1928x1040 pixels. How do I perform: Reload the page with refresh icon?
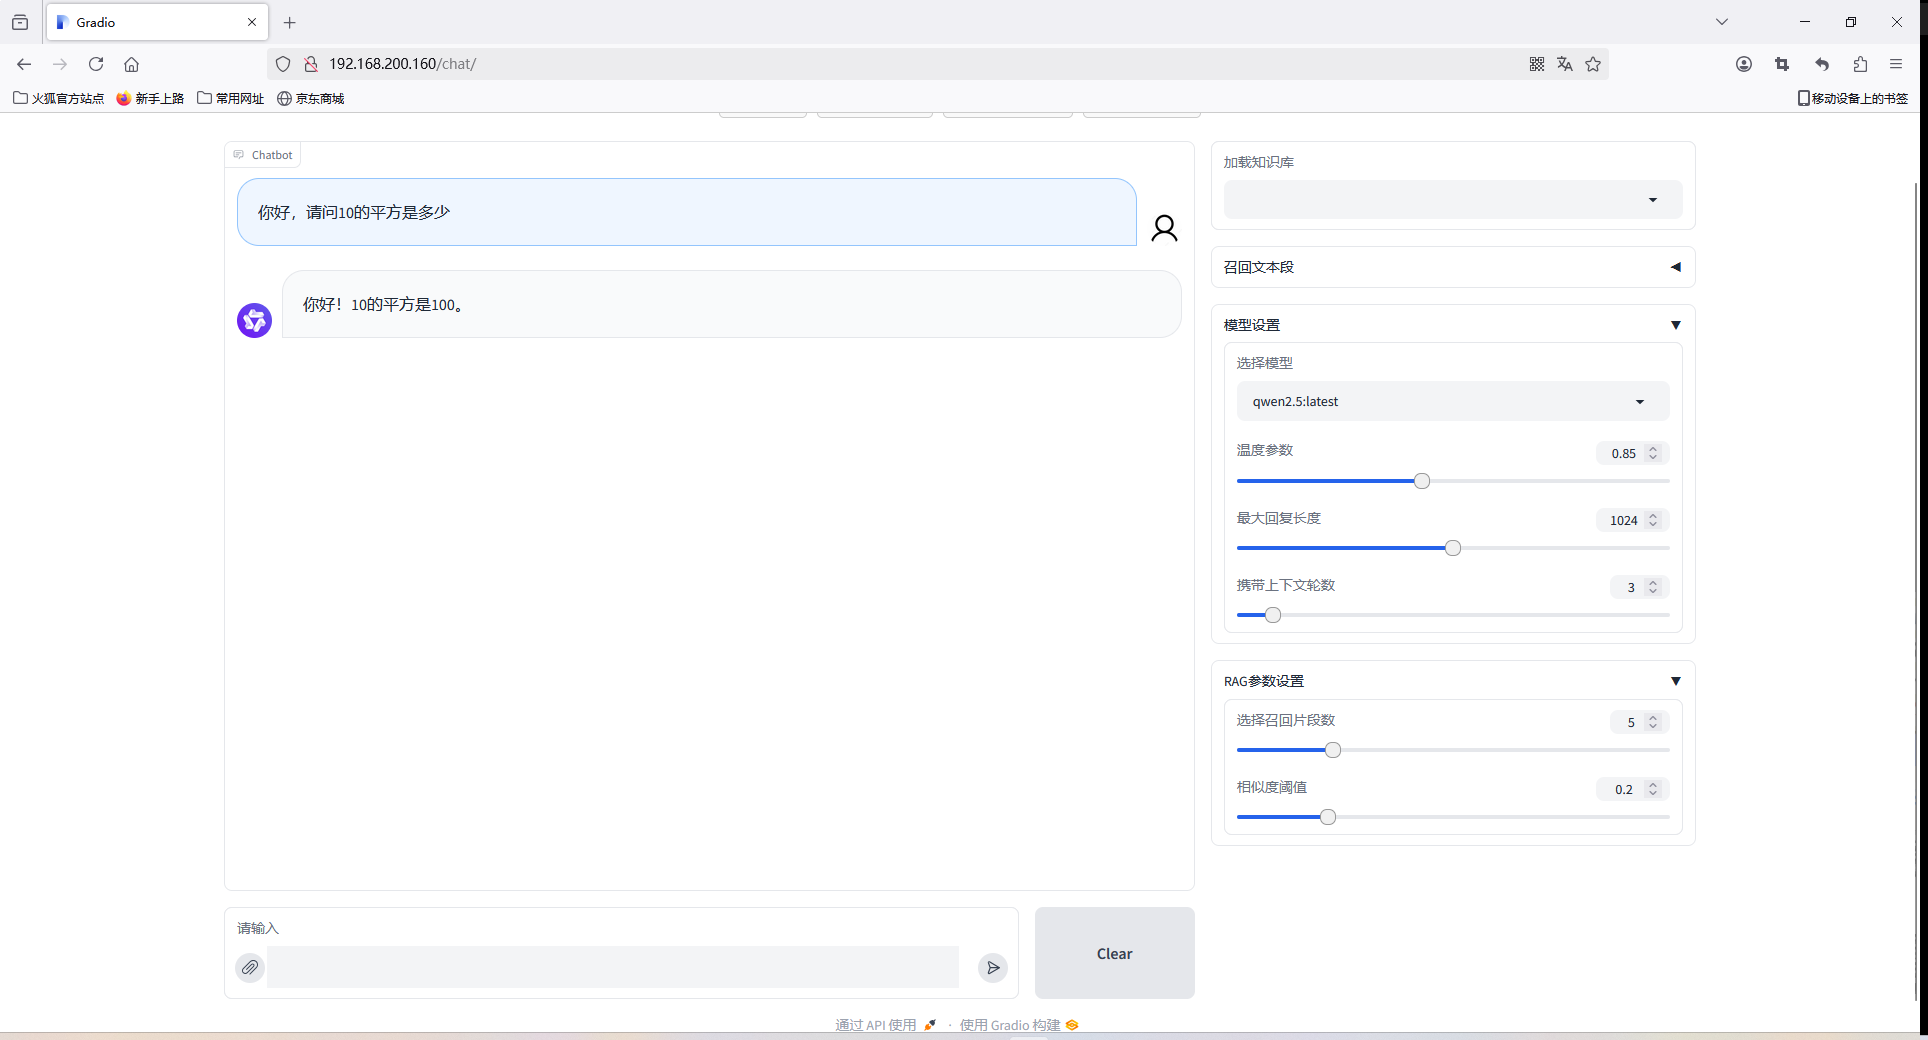(x=96, y=64)
